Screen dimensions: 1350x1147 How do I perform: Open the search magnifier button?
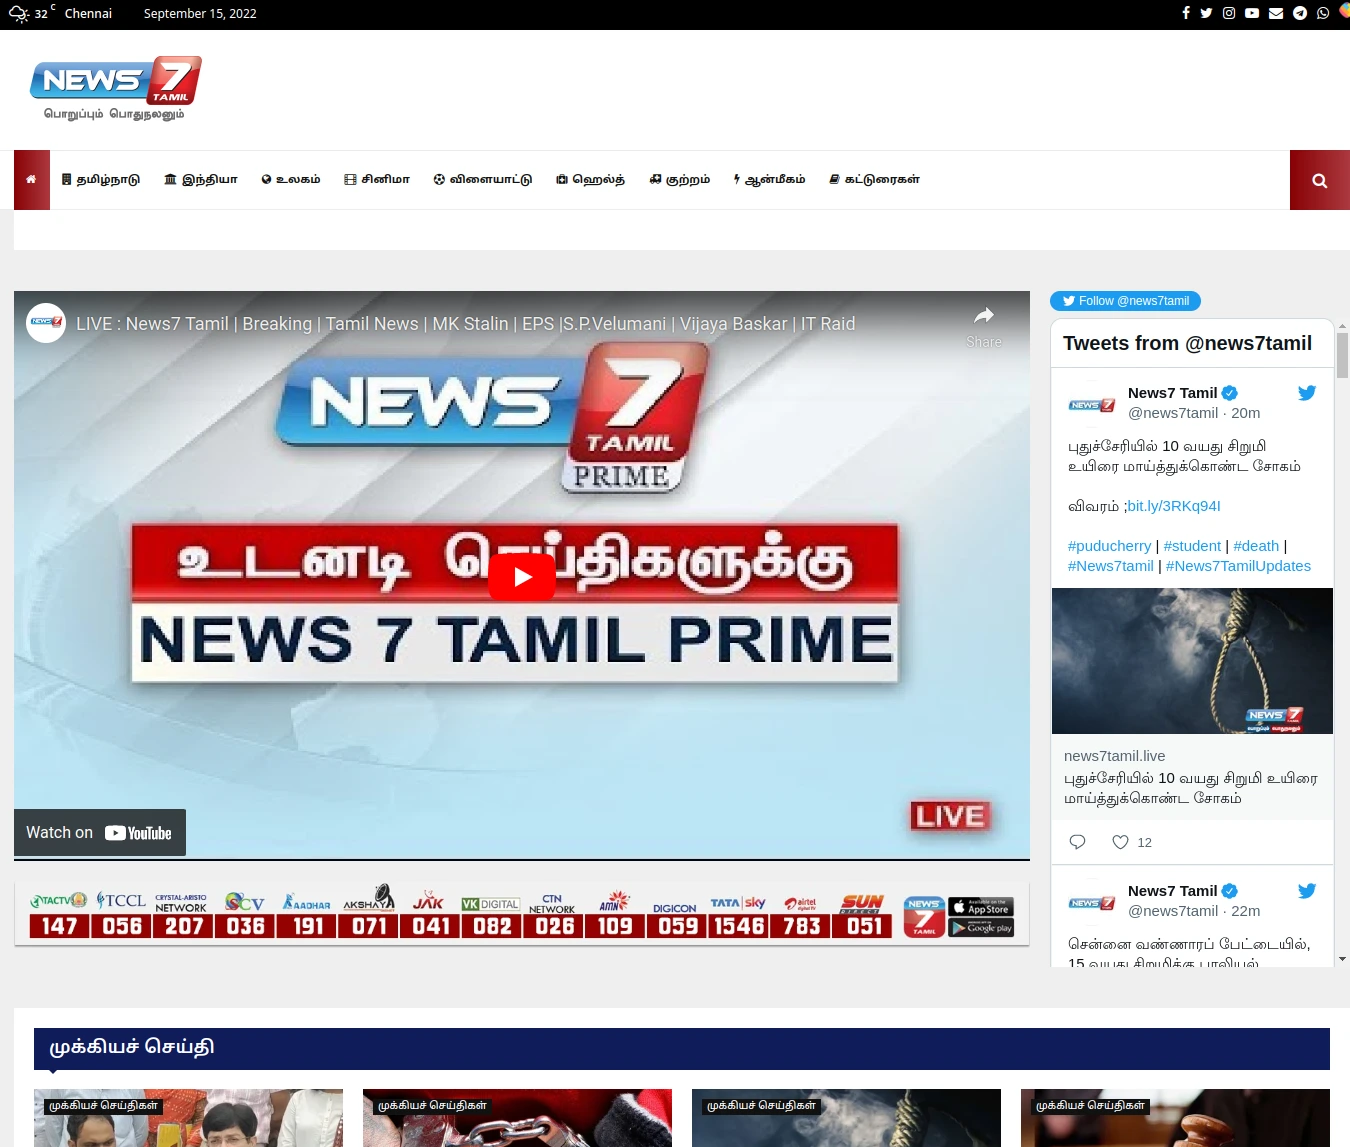click(1319, 180)
